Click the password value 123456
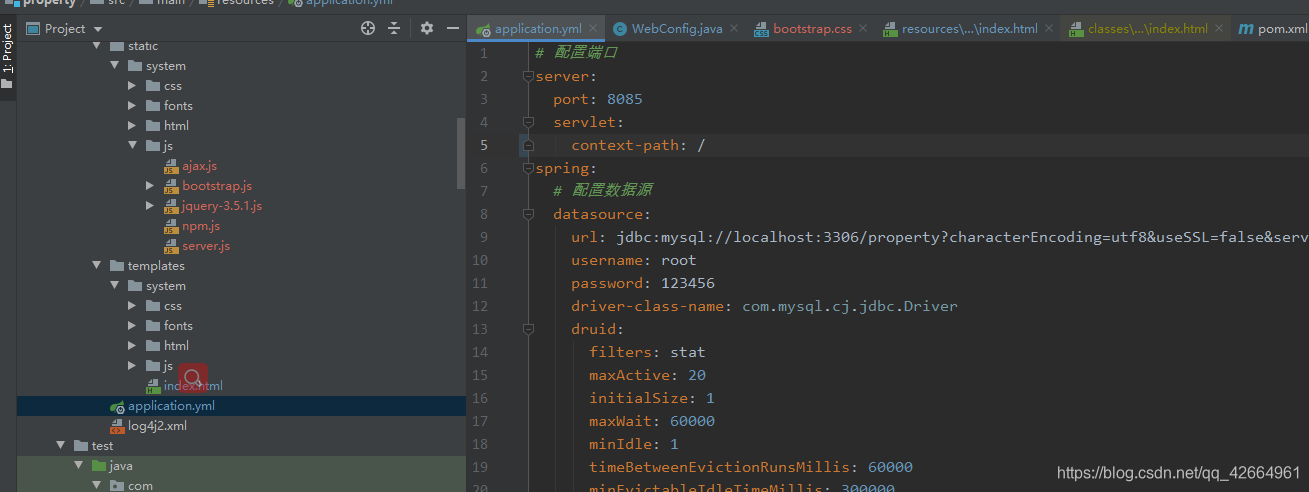This screenshot has width=1309, height=492. pos(688,283)
